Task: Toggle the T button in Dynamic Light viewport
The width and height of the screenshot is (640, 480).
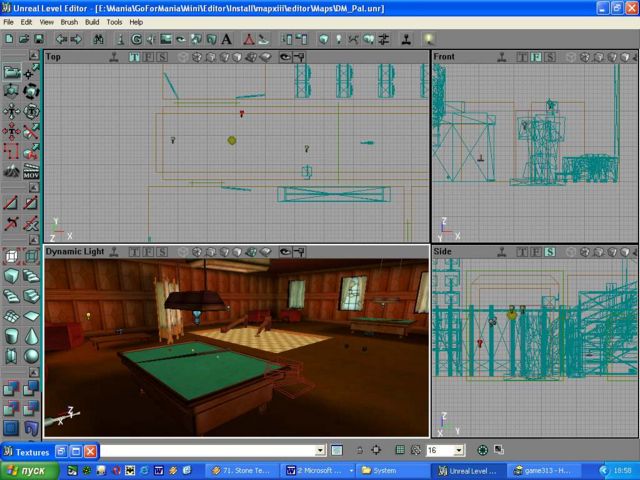Action: tap(134, 252)
